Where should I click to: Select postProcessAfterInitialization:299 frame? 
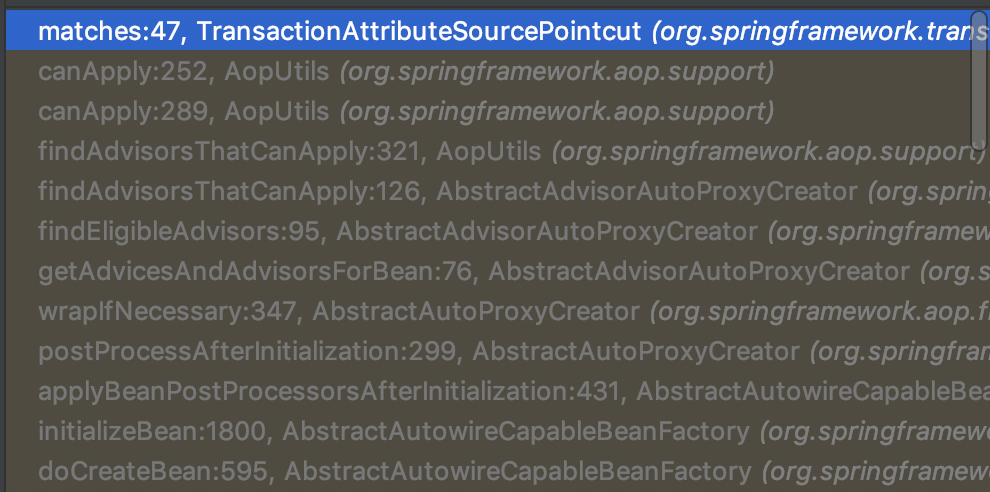250,352
